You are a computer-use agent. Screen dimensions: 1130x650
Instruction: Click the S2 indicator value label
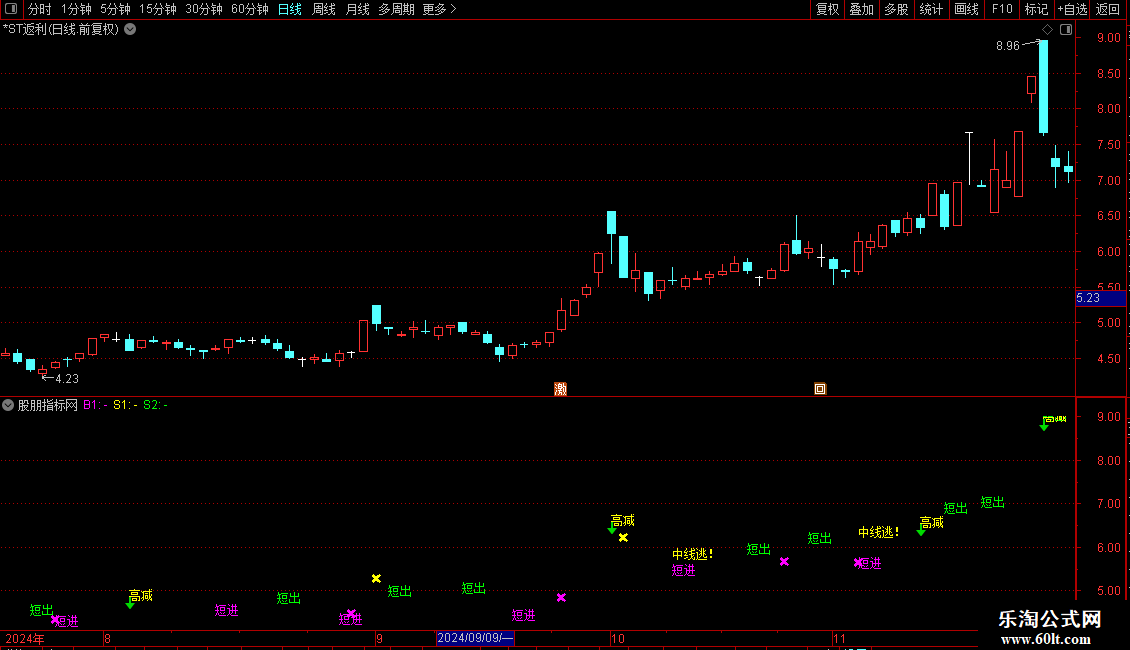(156, 405)
